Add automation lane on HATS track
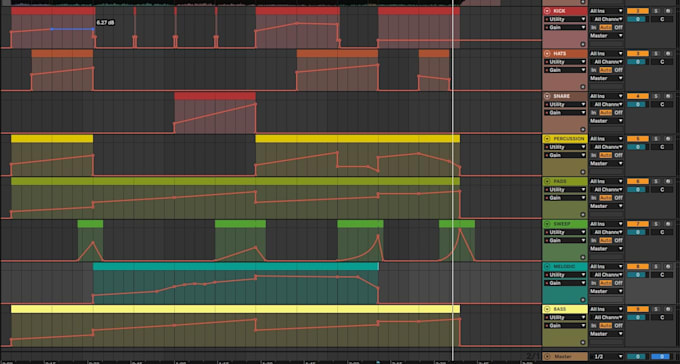The width and height of the screenshot is (680, 364). (583, 86)
